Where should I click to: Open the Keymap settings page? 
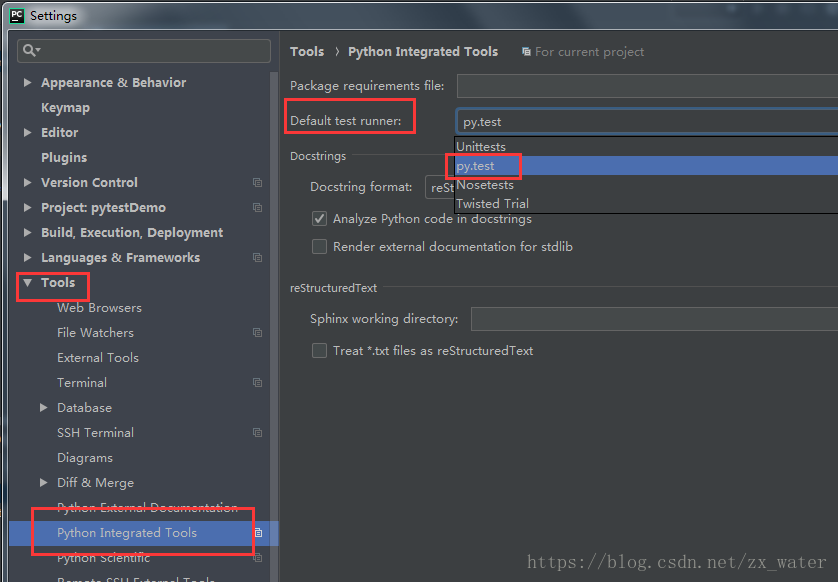65,107
